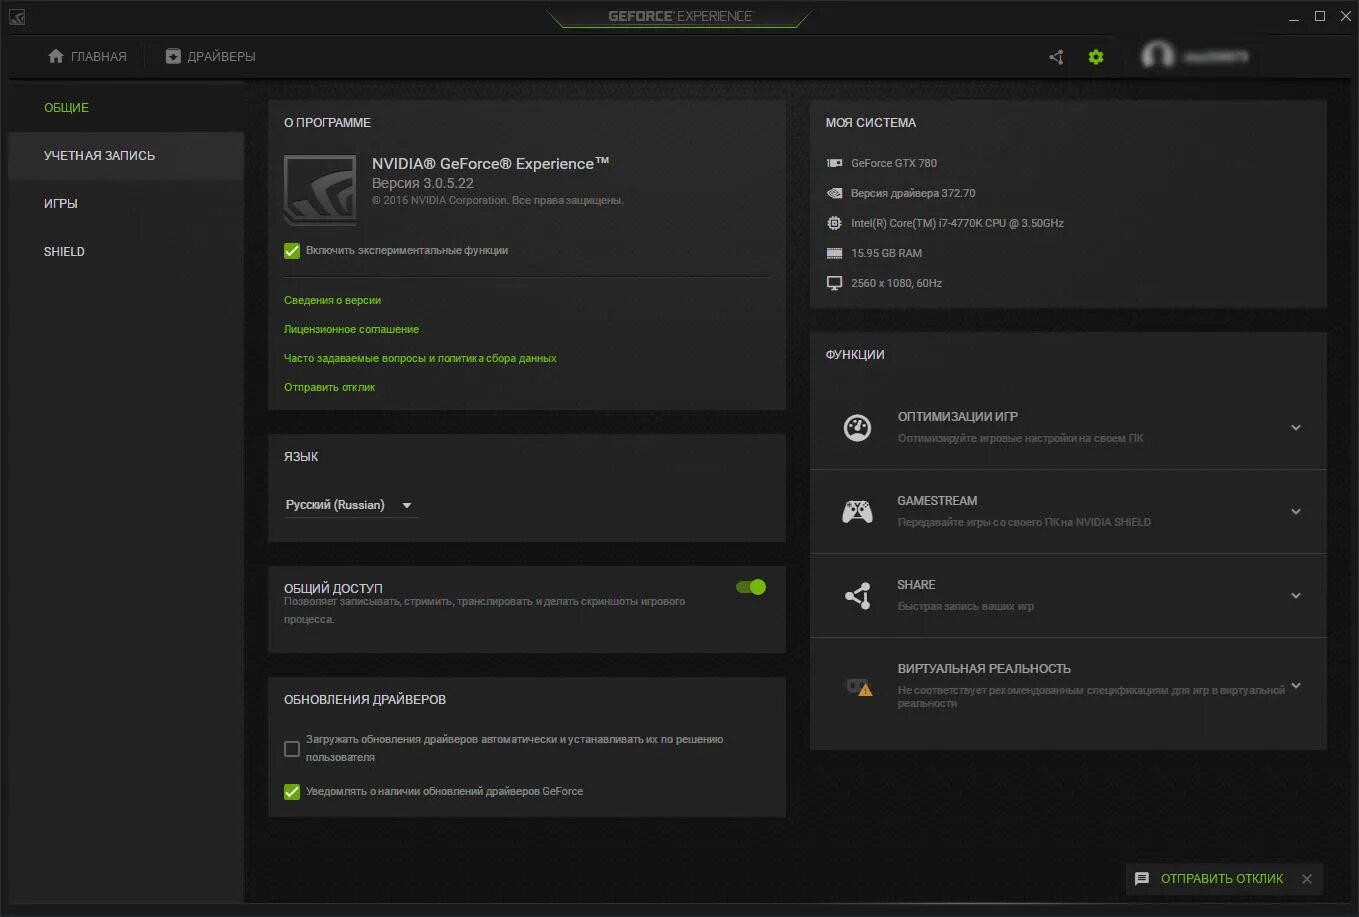The height and width of the screenshot is (917, 1359).
Task: Select ОБЩИЕ in the sidebar
Action: 126,108
